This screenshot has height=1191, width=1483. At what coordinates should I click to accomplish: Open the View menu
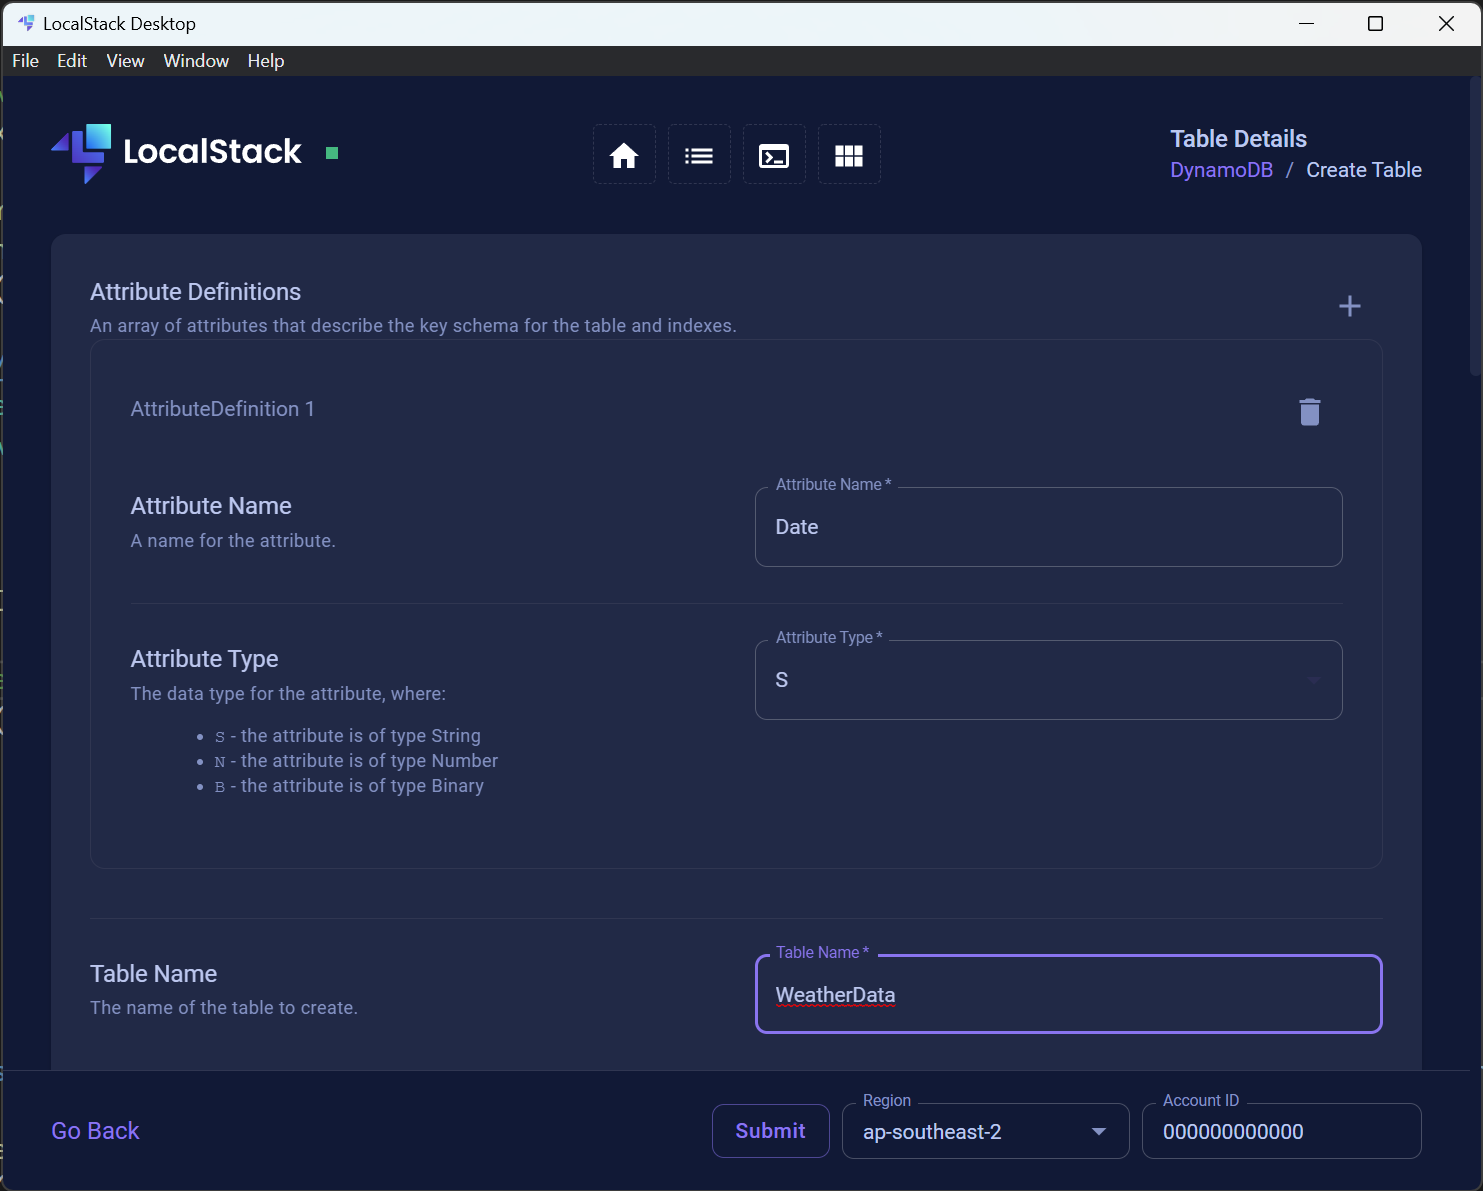click(125, 61)
